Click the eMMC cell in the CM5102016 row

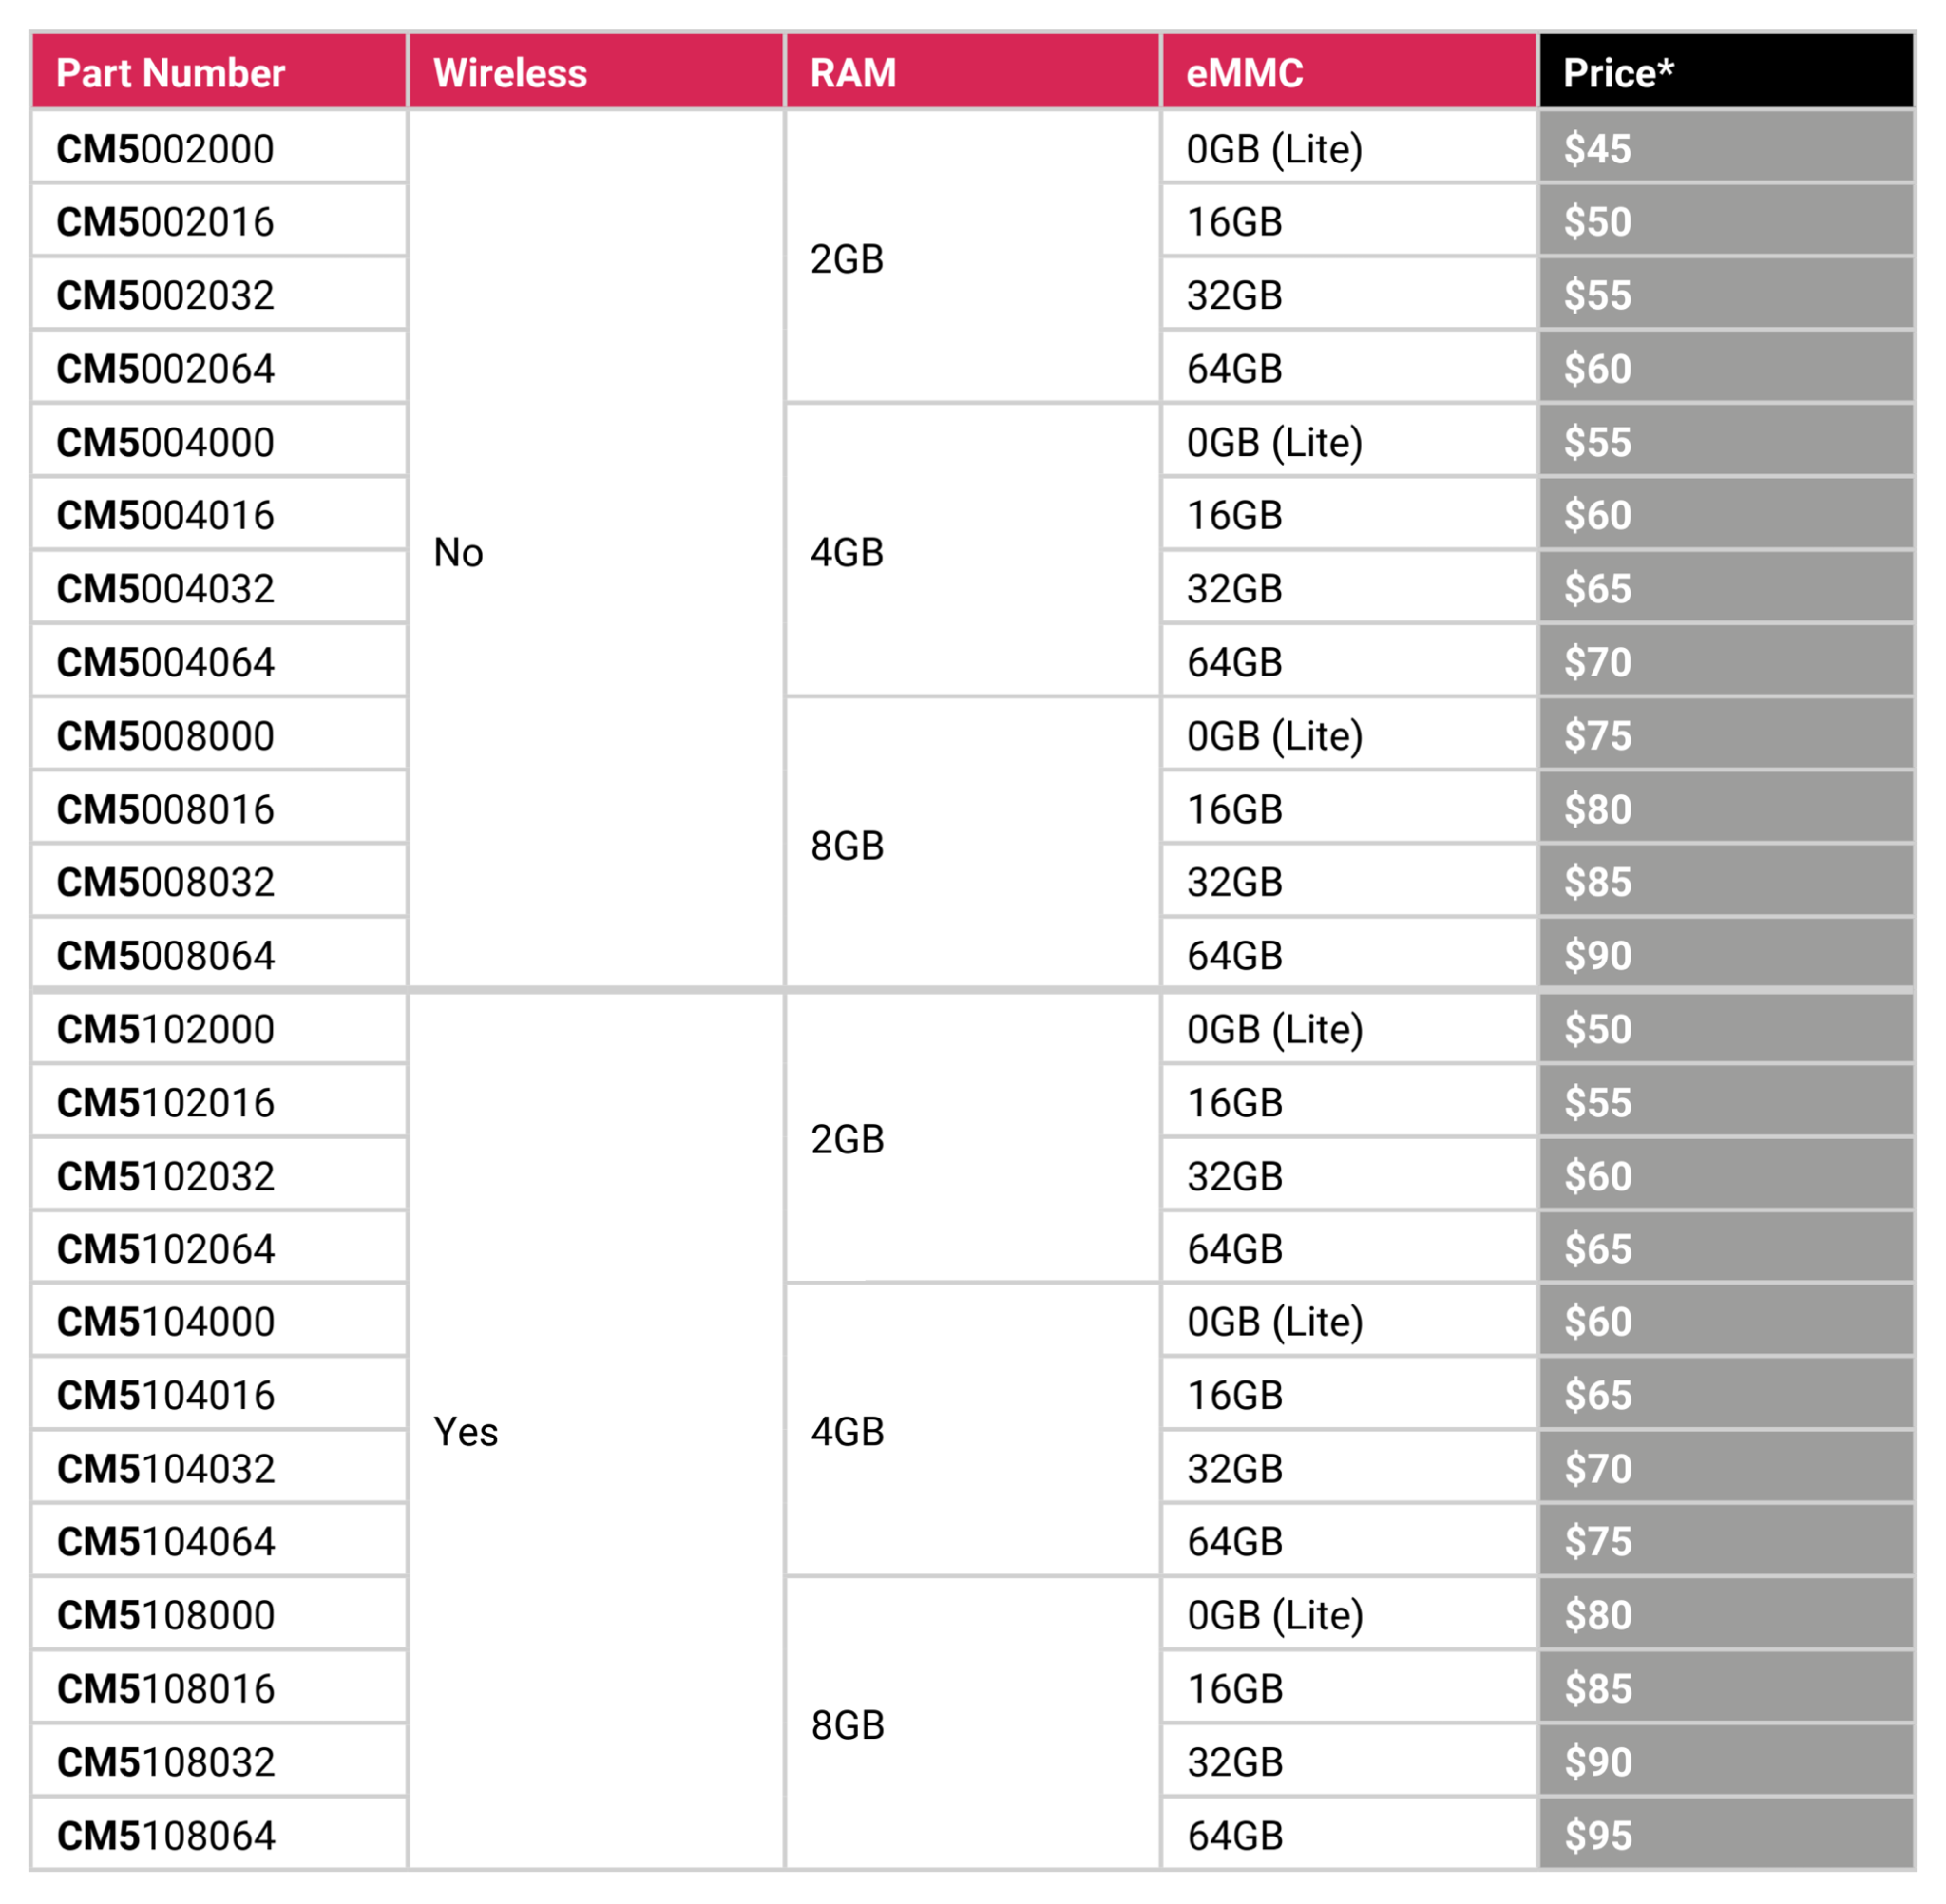pyautogui.click(x=1234, y=1102)
